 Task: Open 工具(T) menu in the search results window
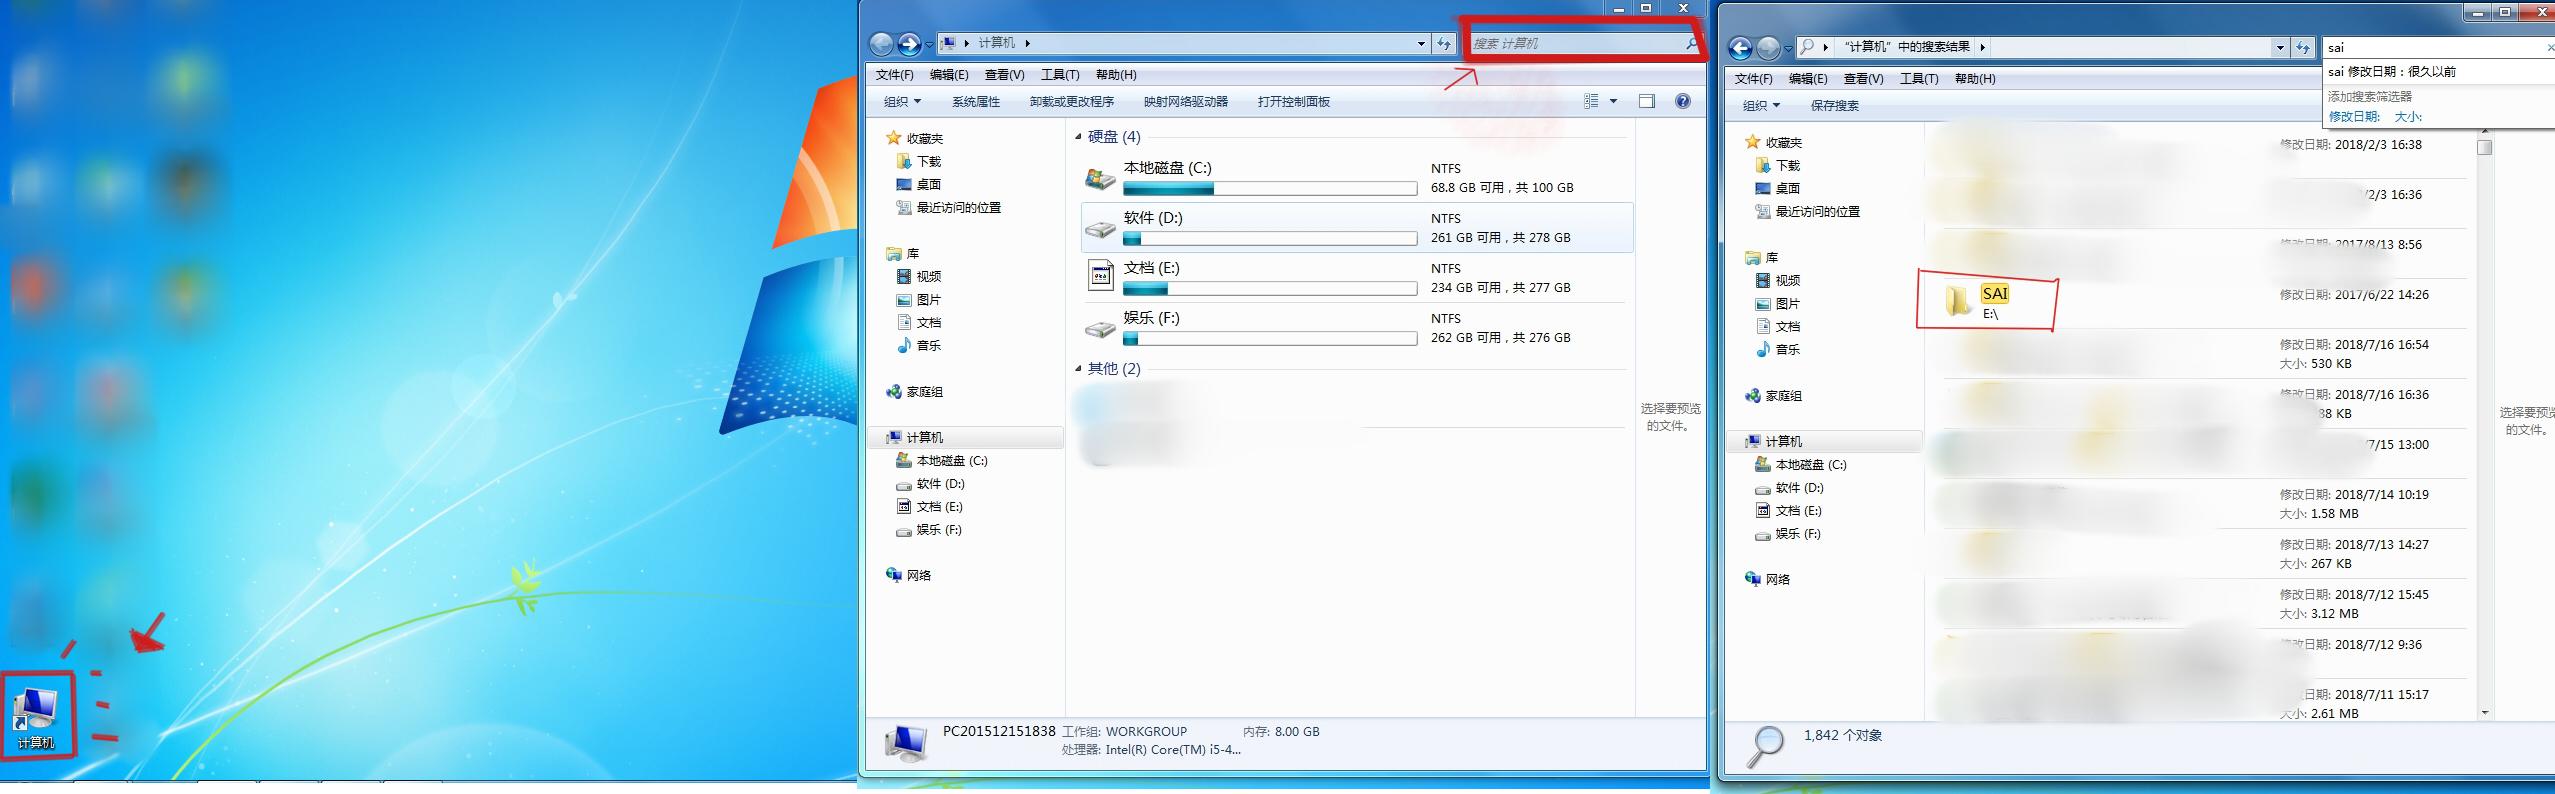[x=1918, y=79]
